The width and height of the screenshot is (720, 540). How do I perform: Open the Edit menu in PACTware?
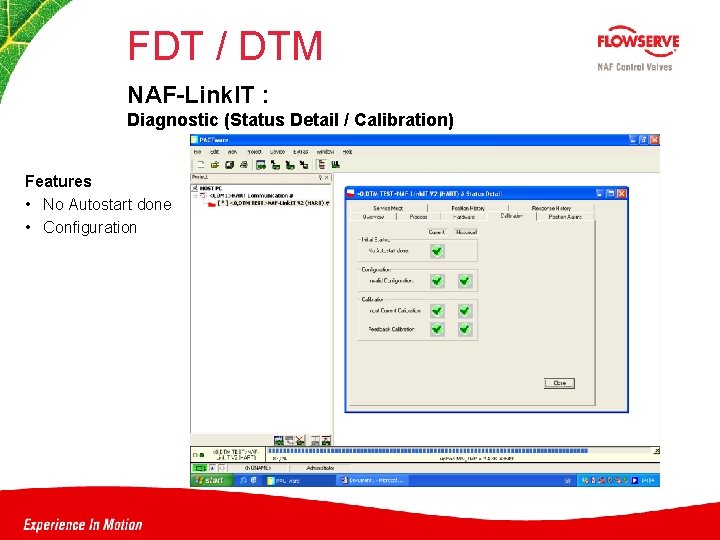[x=214, y=152]
